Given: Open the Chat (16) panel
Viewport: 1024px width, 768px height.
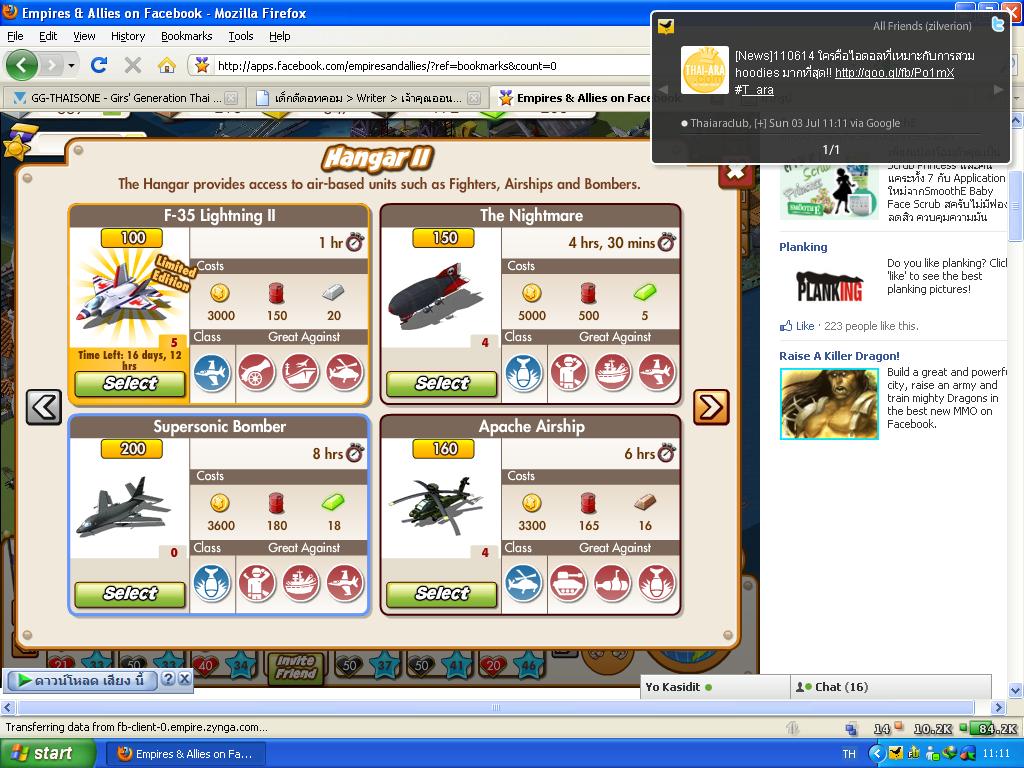Looking at the screenshot, I should pos(890,687).
